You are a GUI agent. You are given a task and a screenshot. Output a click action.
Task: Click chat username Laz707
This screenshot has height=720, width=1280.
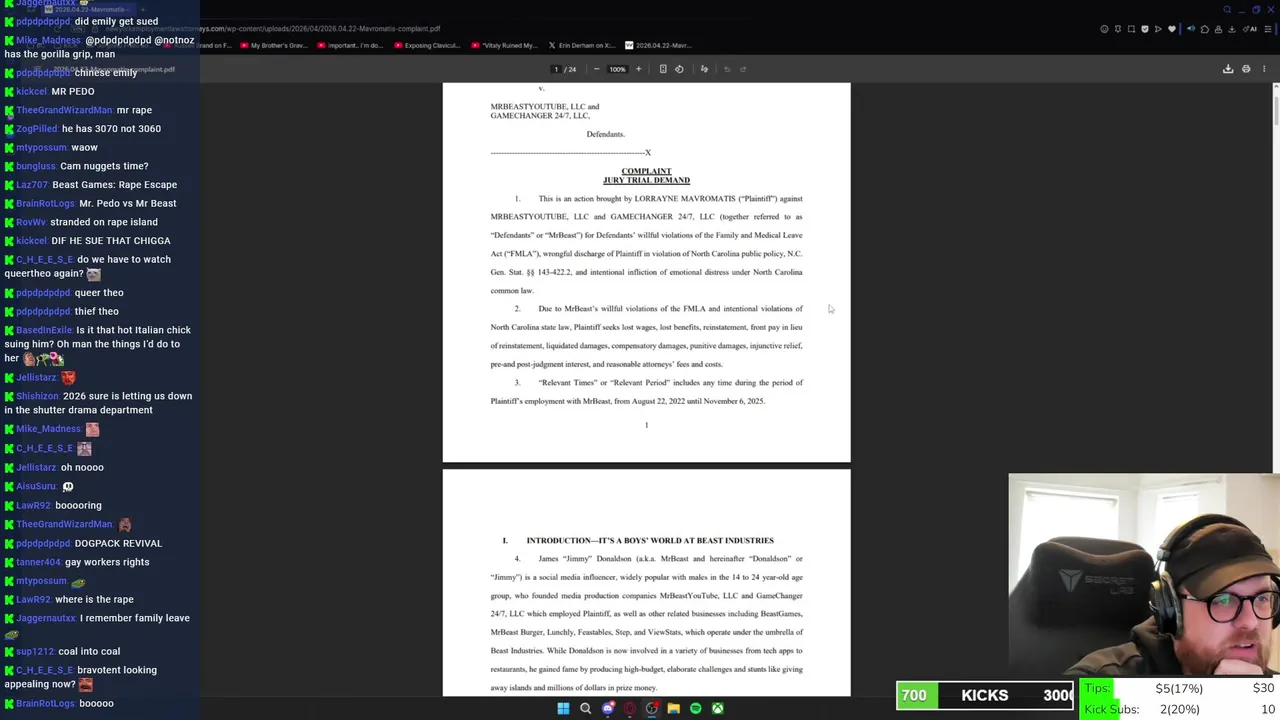pos(32,185)
